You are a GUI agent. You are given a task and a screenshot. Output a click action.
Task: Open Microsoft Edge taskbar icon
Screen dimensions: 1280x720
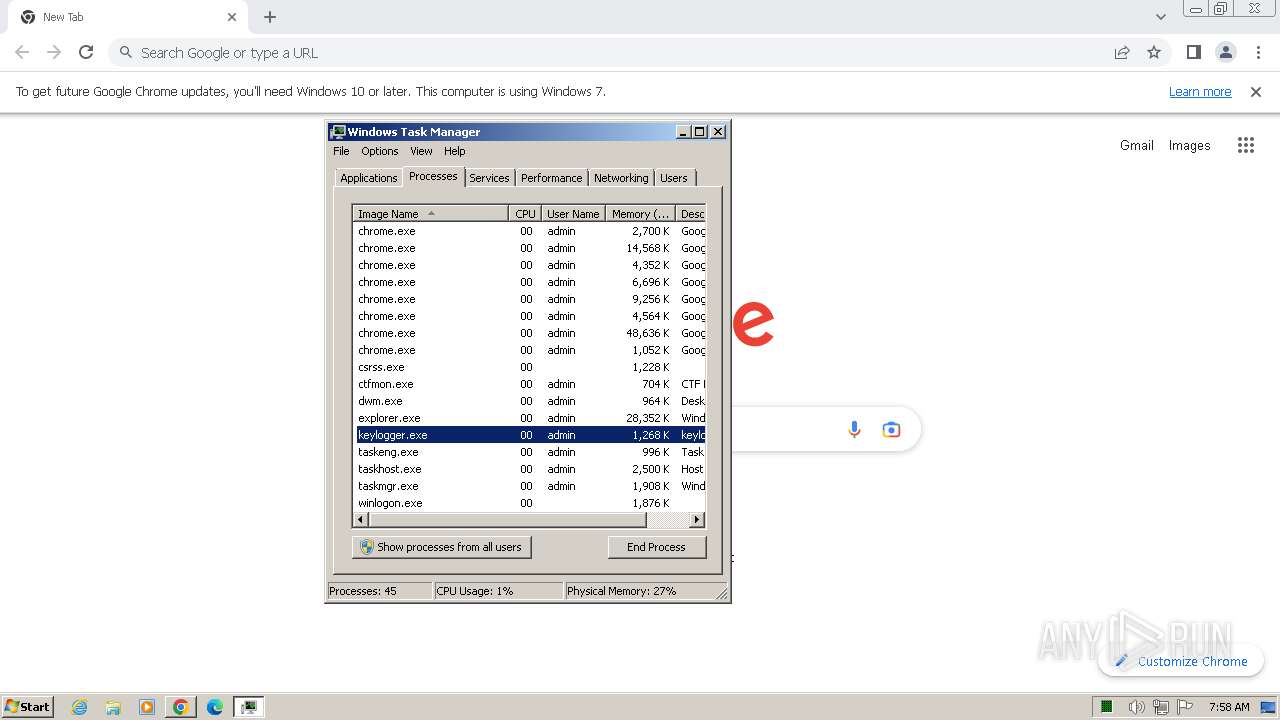[214, 707]
